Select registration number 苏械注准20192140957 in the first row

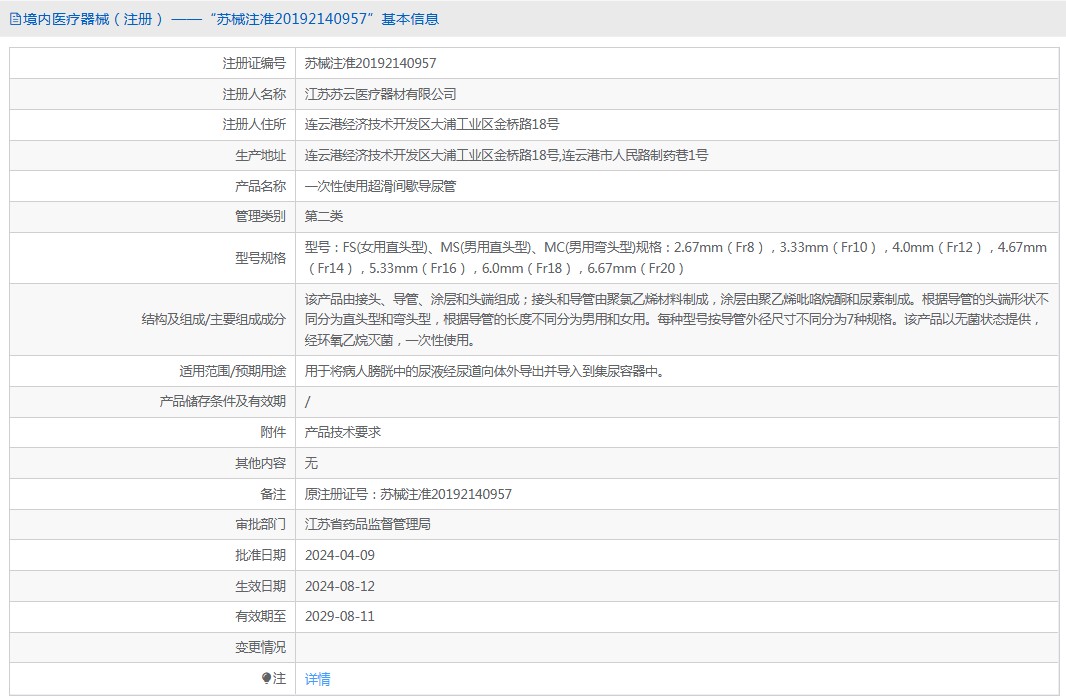[x=370, y=63]
